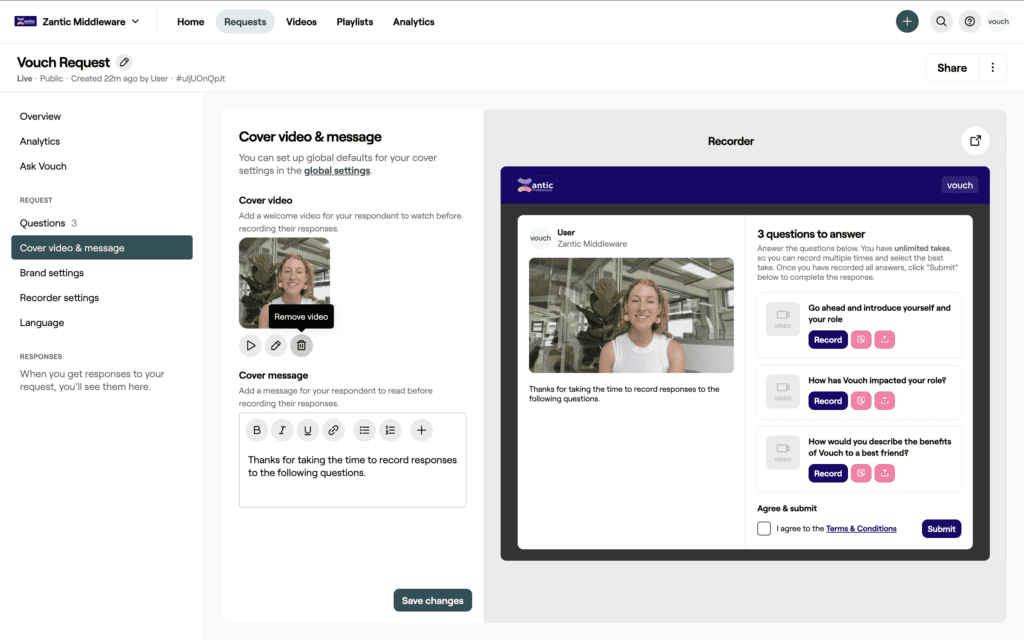Open the recorder in a new window
This screenshot has height=640, width=1024.
coord(975,141)
